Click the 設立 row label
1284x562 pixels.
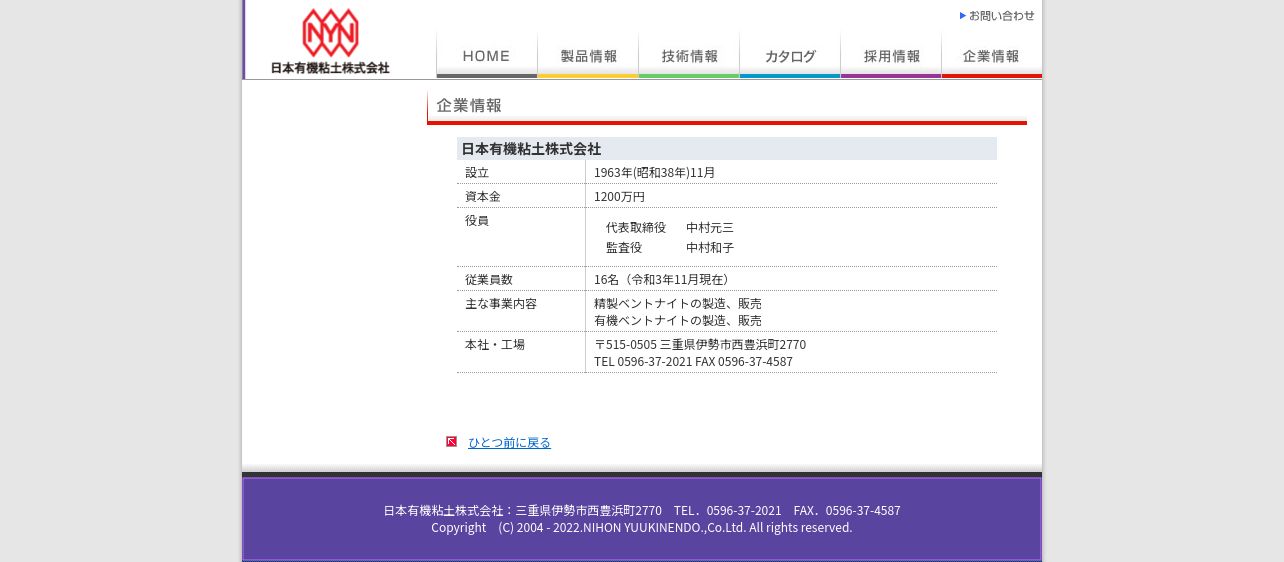coord(477,172)
